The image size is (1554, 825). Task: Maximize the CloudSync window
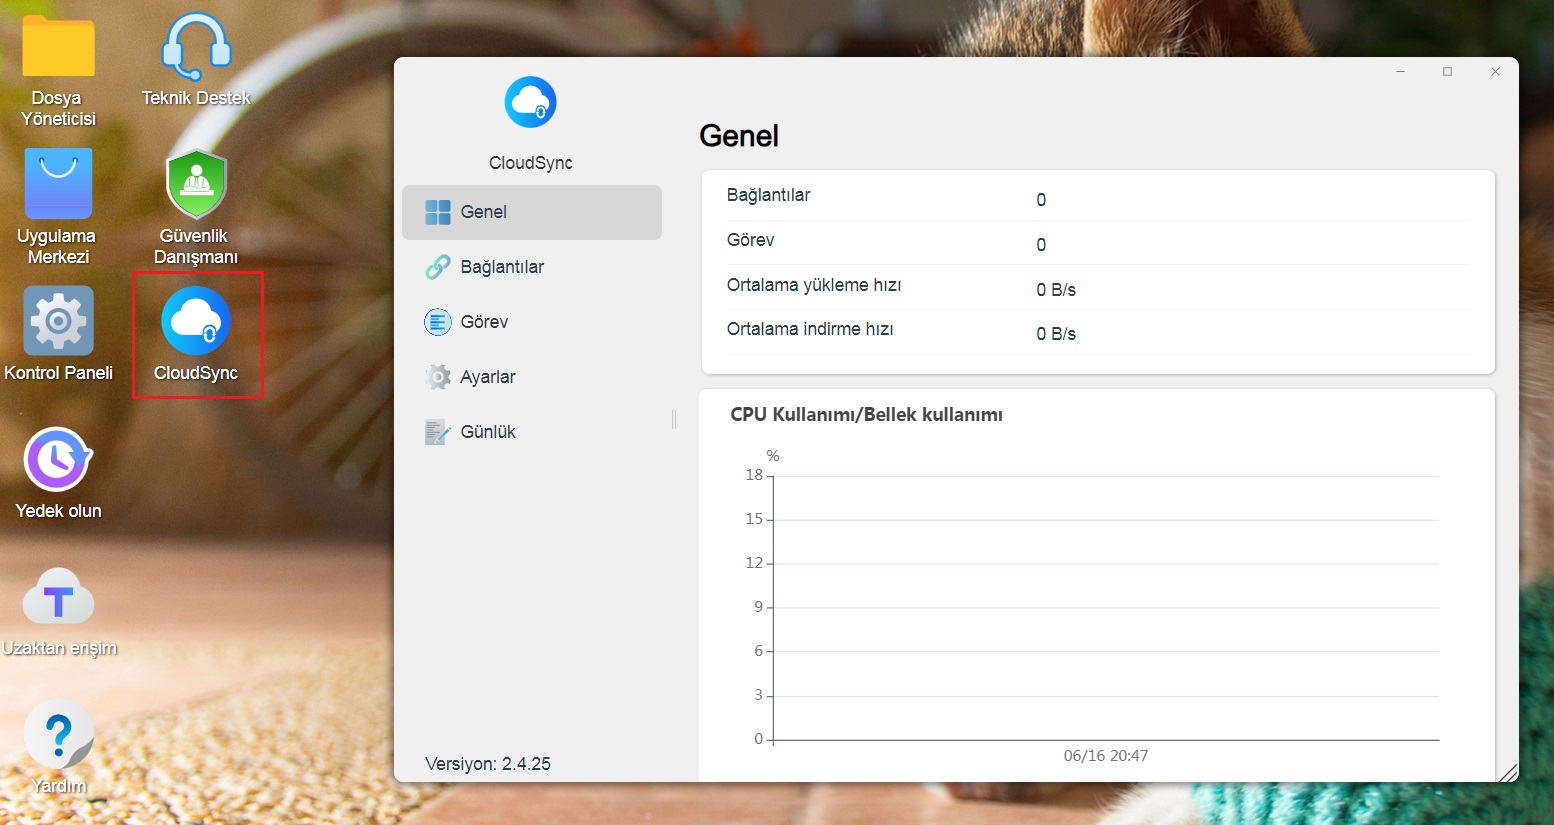point(1447,72)
